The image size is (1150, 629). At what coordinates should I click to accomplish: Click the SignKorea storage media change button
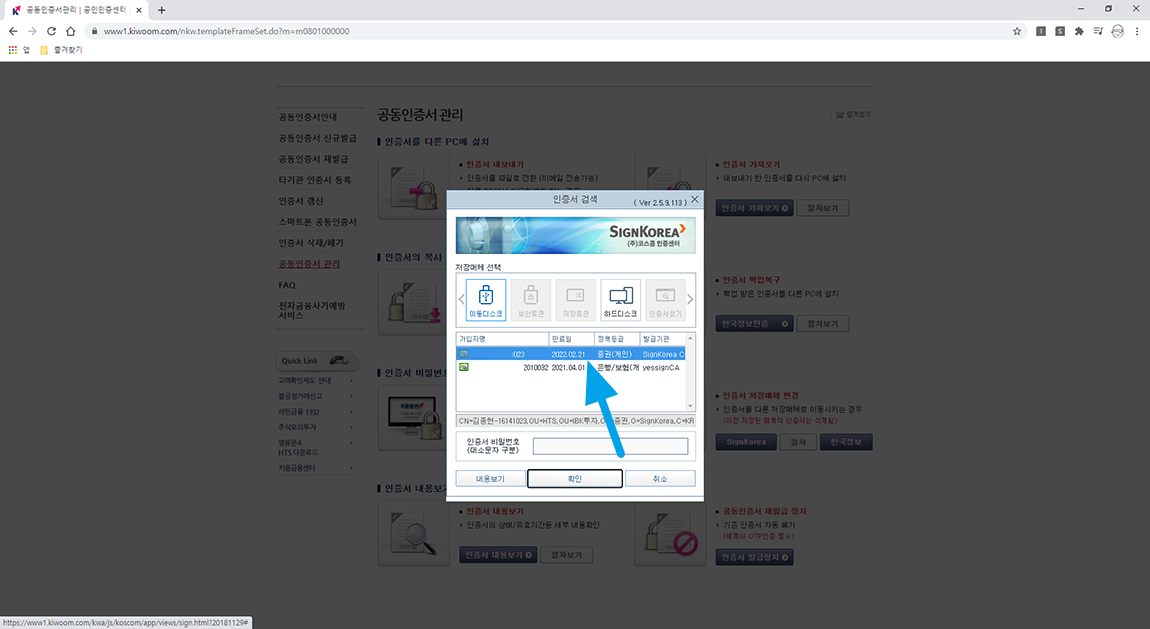[746, 442]
